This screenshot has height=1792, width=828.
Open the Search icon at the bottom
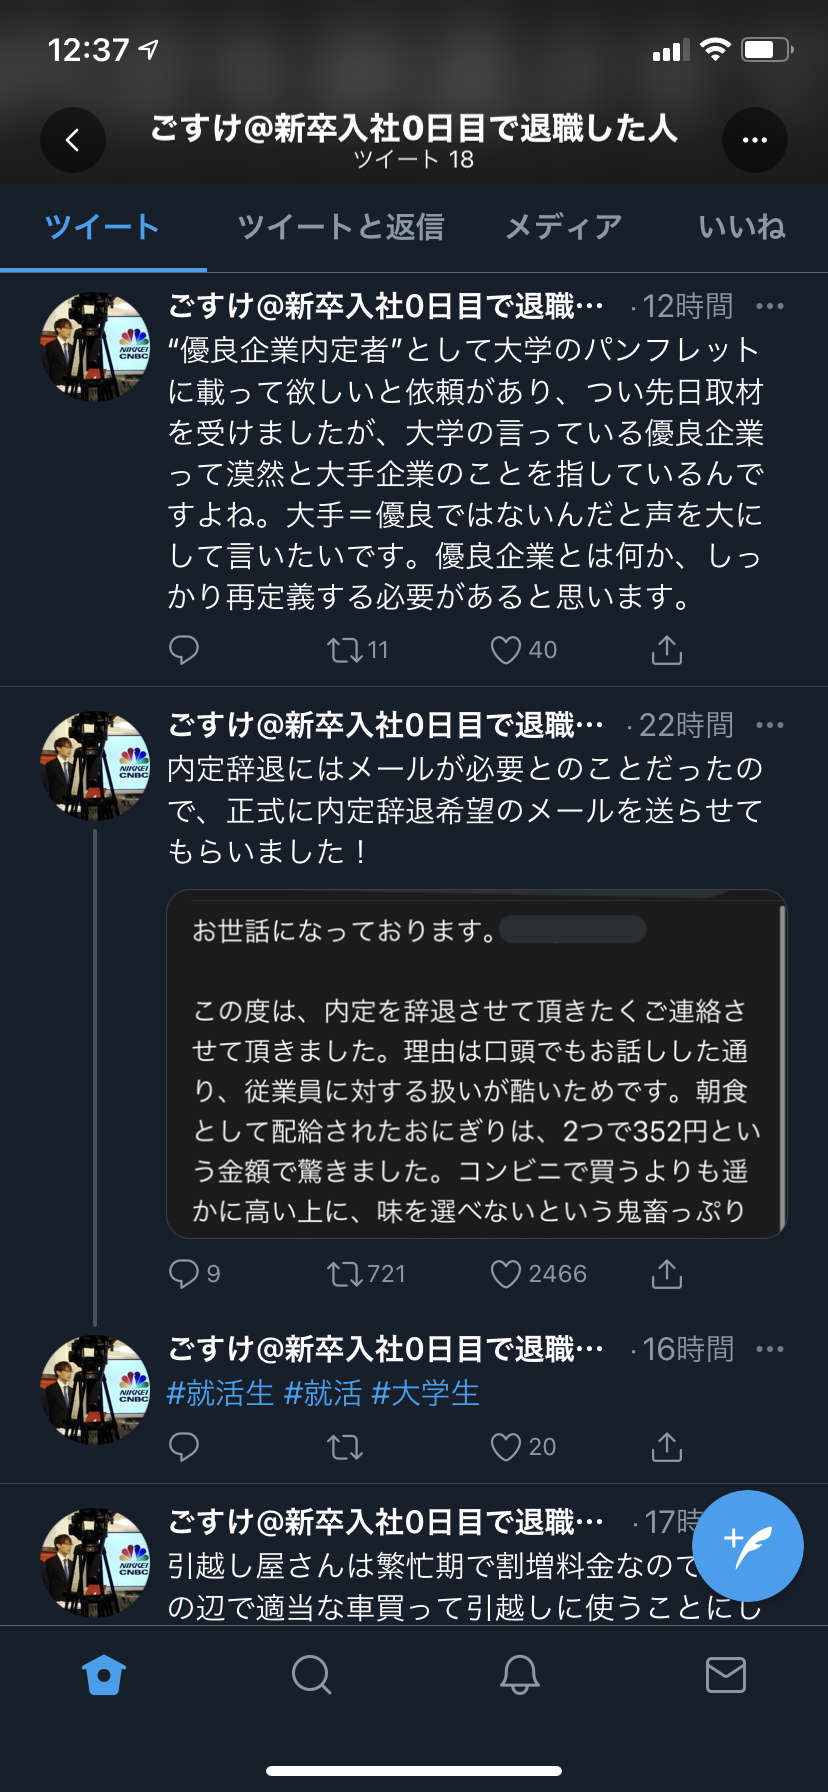tap(310, 1675)
